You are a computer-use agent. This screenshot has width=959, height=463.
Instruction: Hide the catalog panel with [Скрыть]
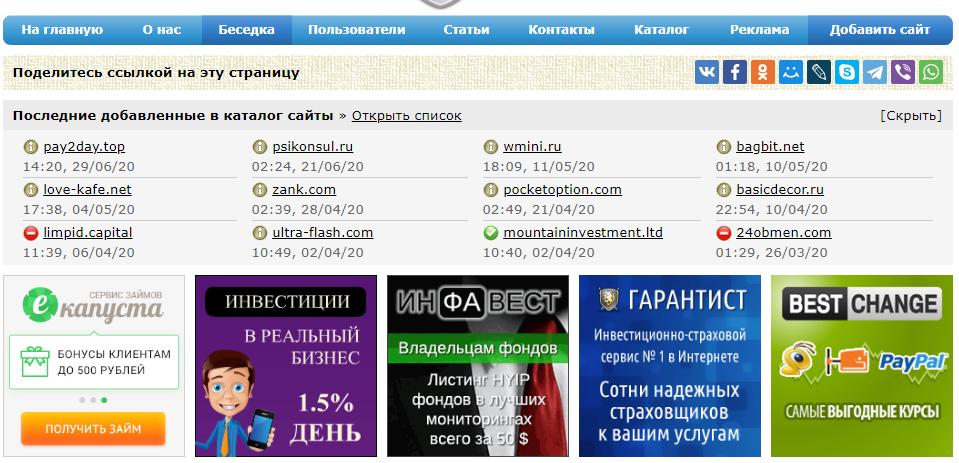[x=910, y=115]
